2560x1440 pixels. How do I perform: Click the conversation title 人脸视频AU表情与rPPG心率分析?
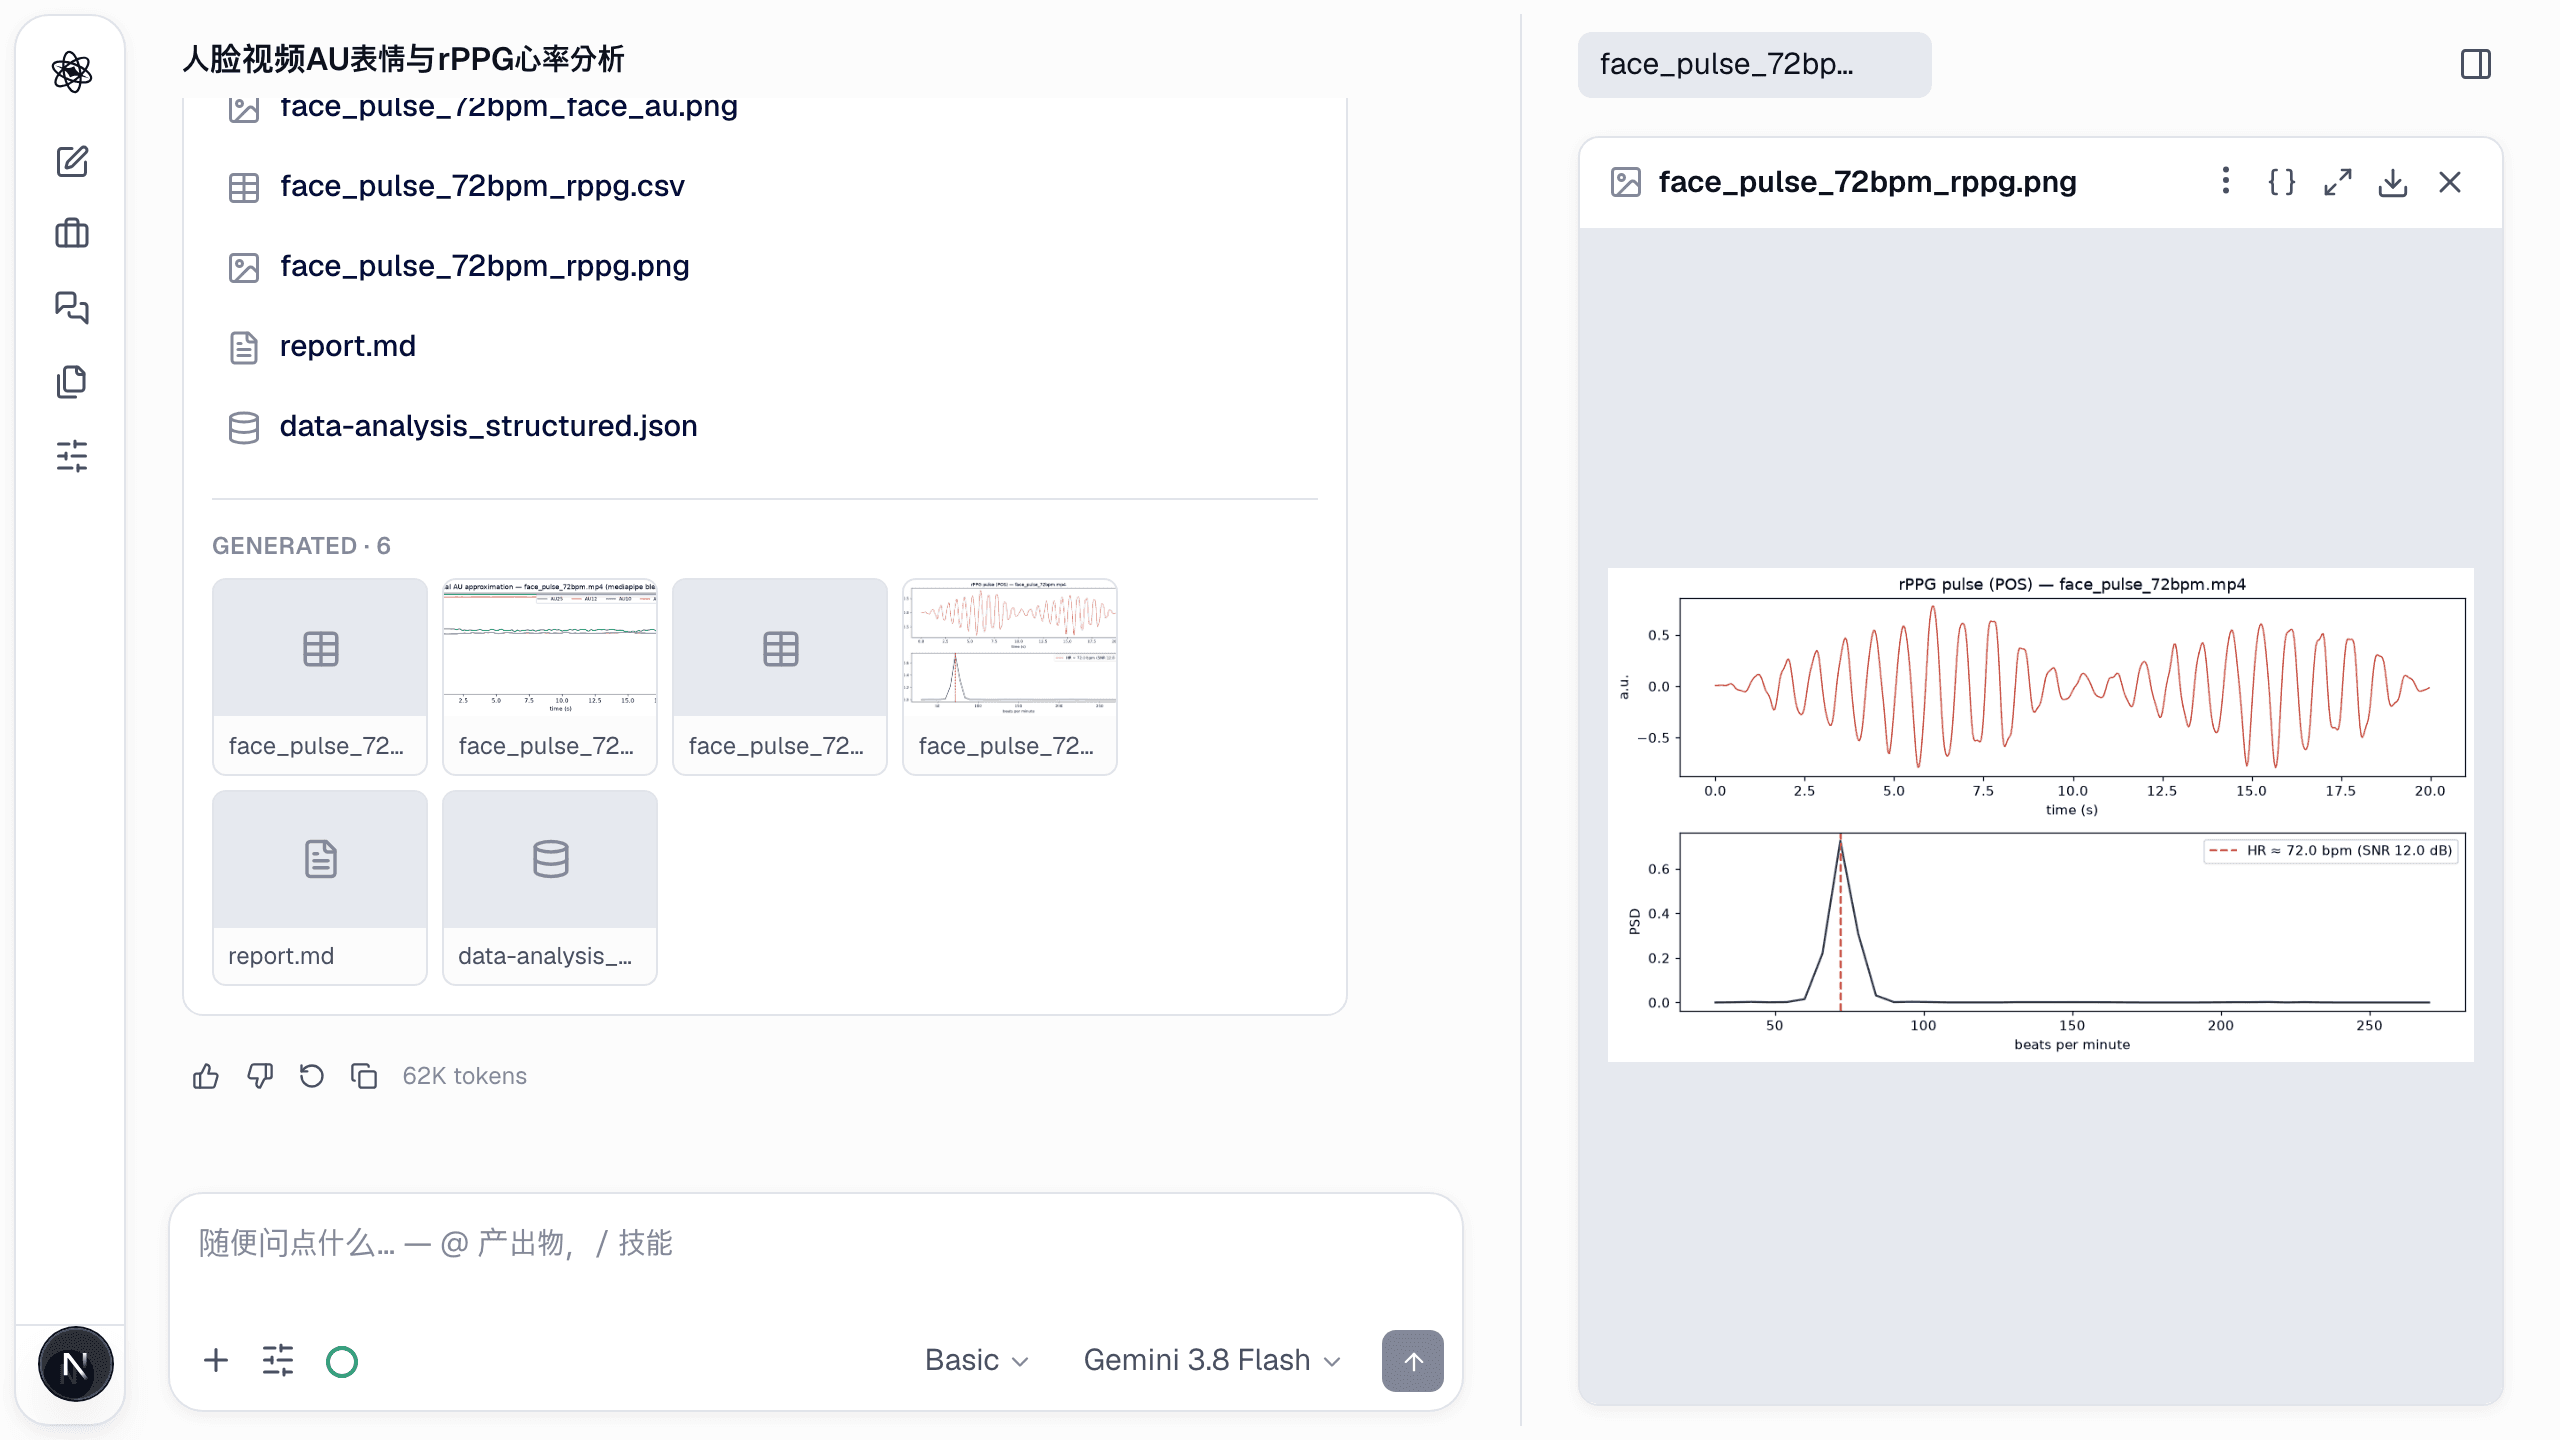click(x=403, y=60)
